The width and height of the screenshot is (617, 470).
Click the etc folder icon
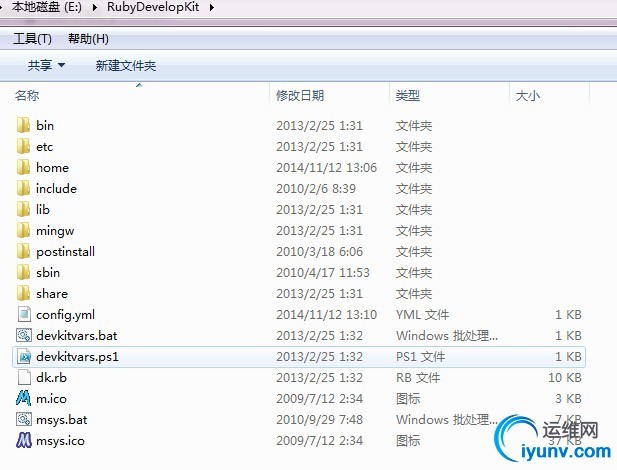[23, 146]
